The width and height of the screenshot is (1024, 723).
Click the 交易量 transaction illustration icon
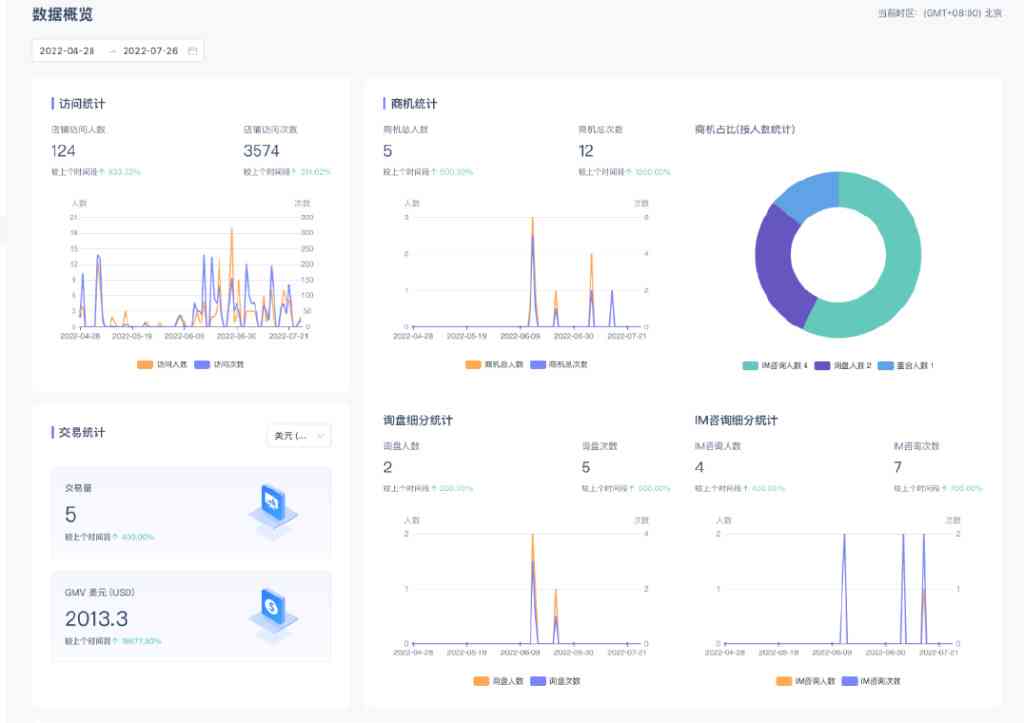pyautogui.click(x=272, y=508)
